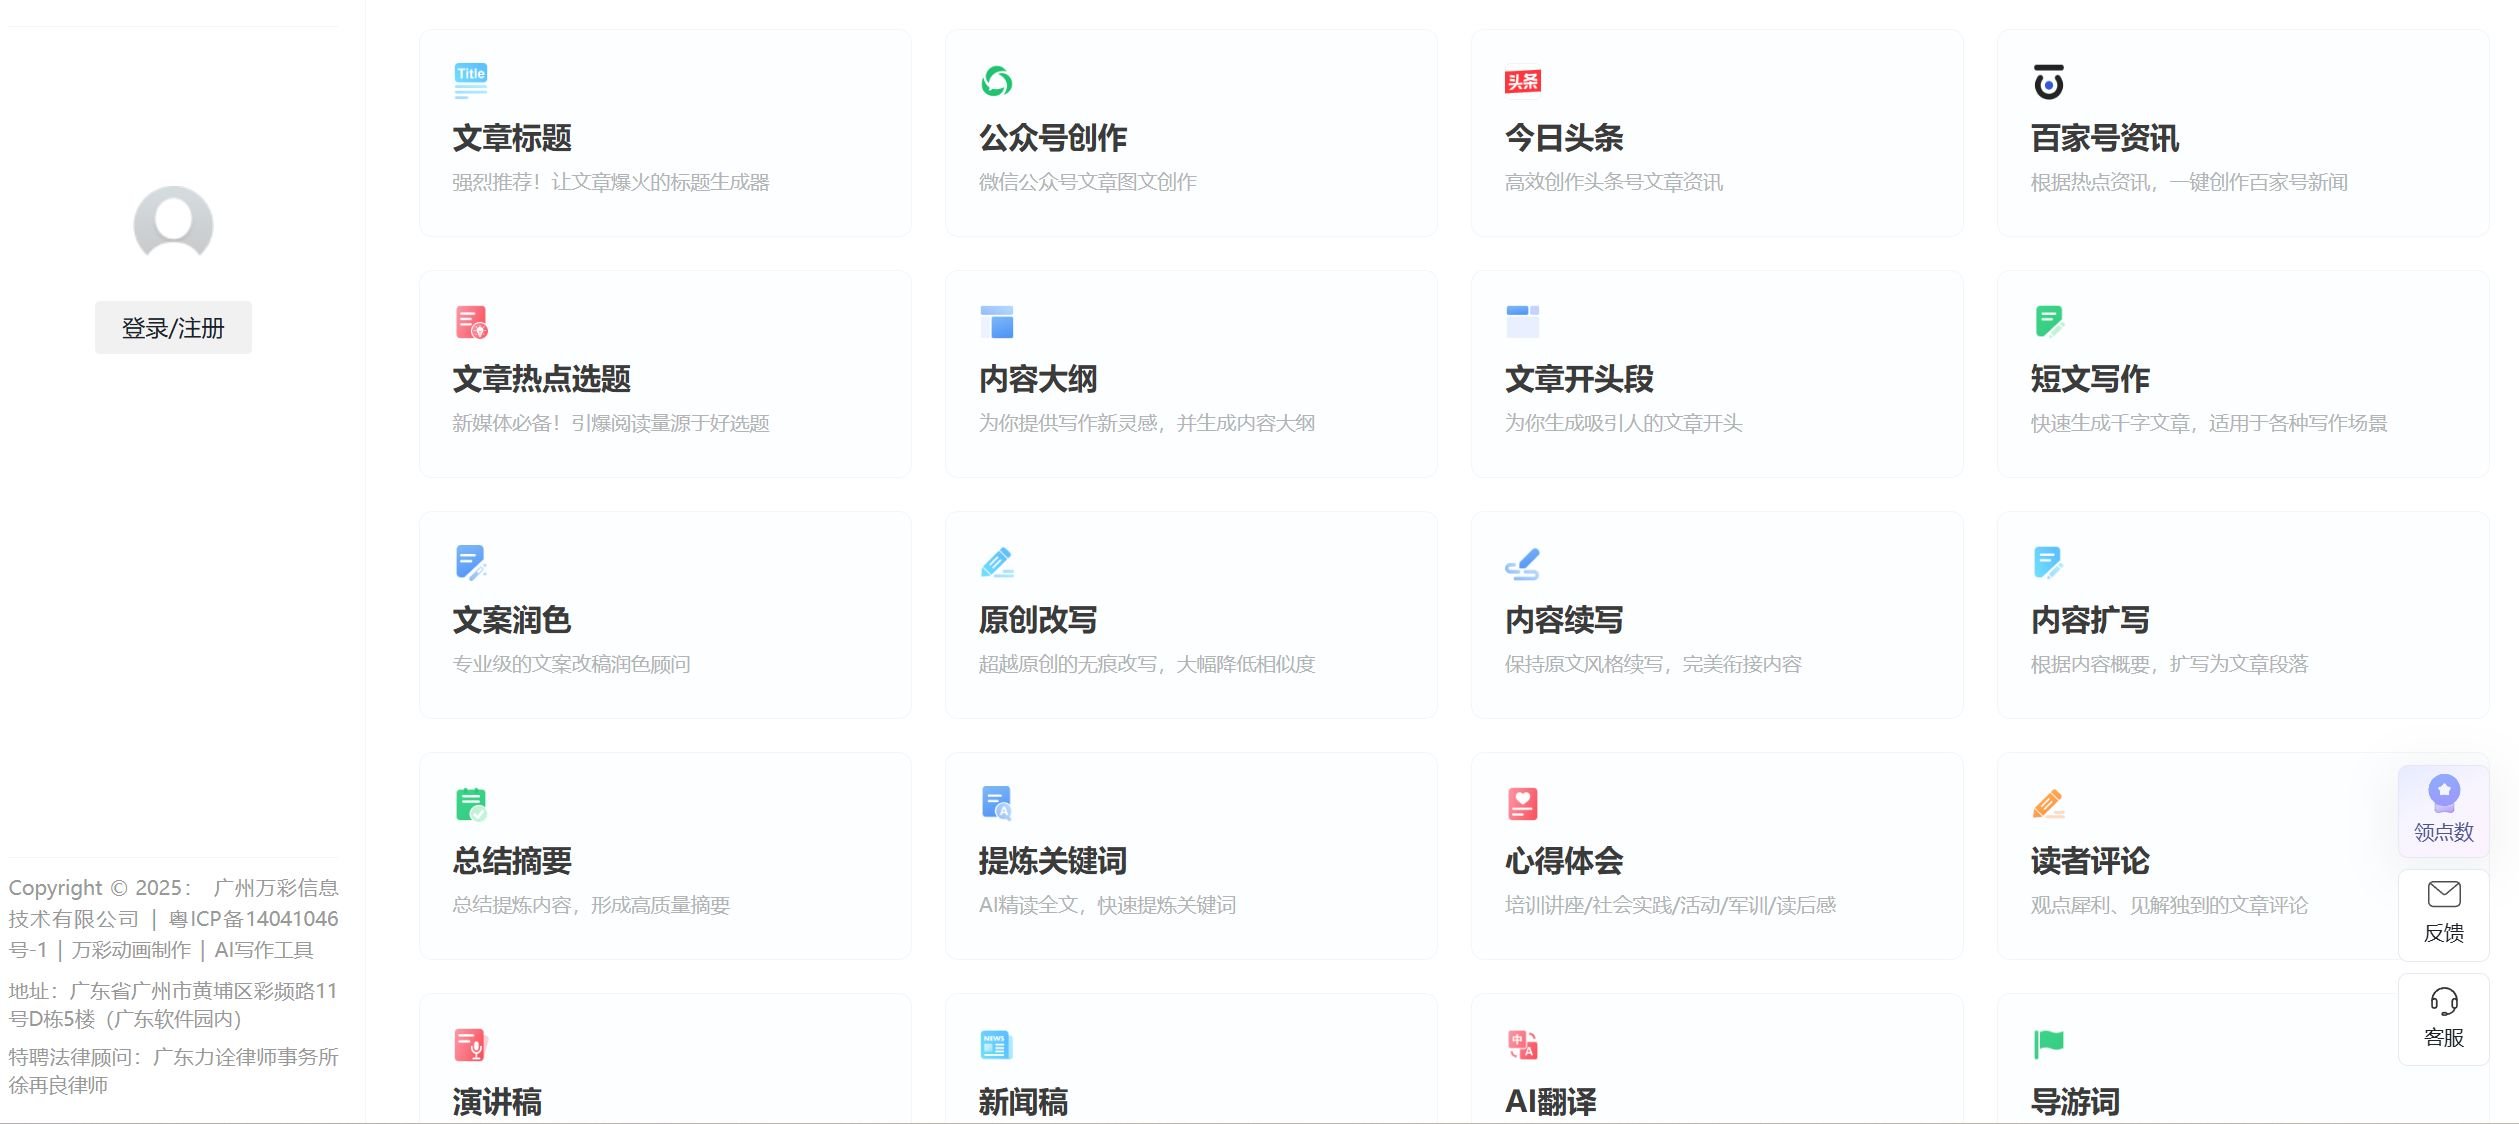
Task: Click the 短文写作 green note icon
Action: (2049, 322)
